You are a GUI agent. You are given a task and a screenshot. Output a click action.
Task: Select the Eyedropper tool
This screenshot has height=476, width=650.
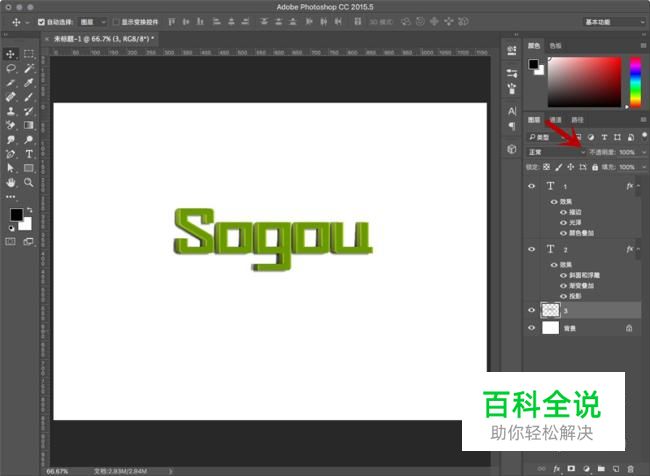[29, 83]
